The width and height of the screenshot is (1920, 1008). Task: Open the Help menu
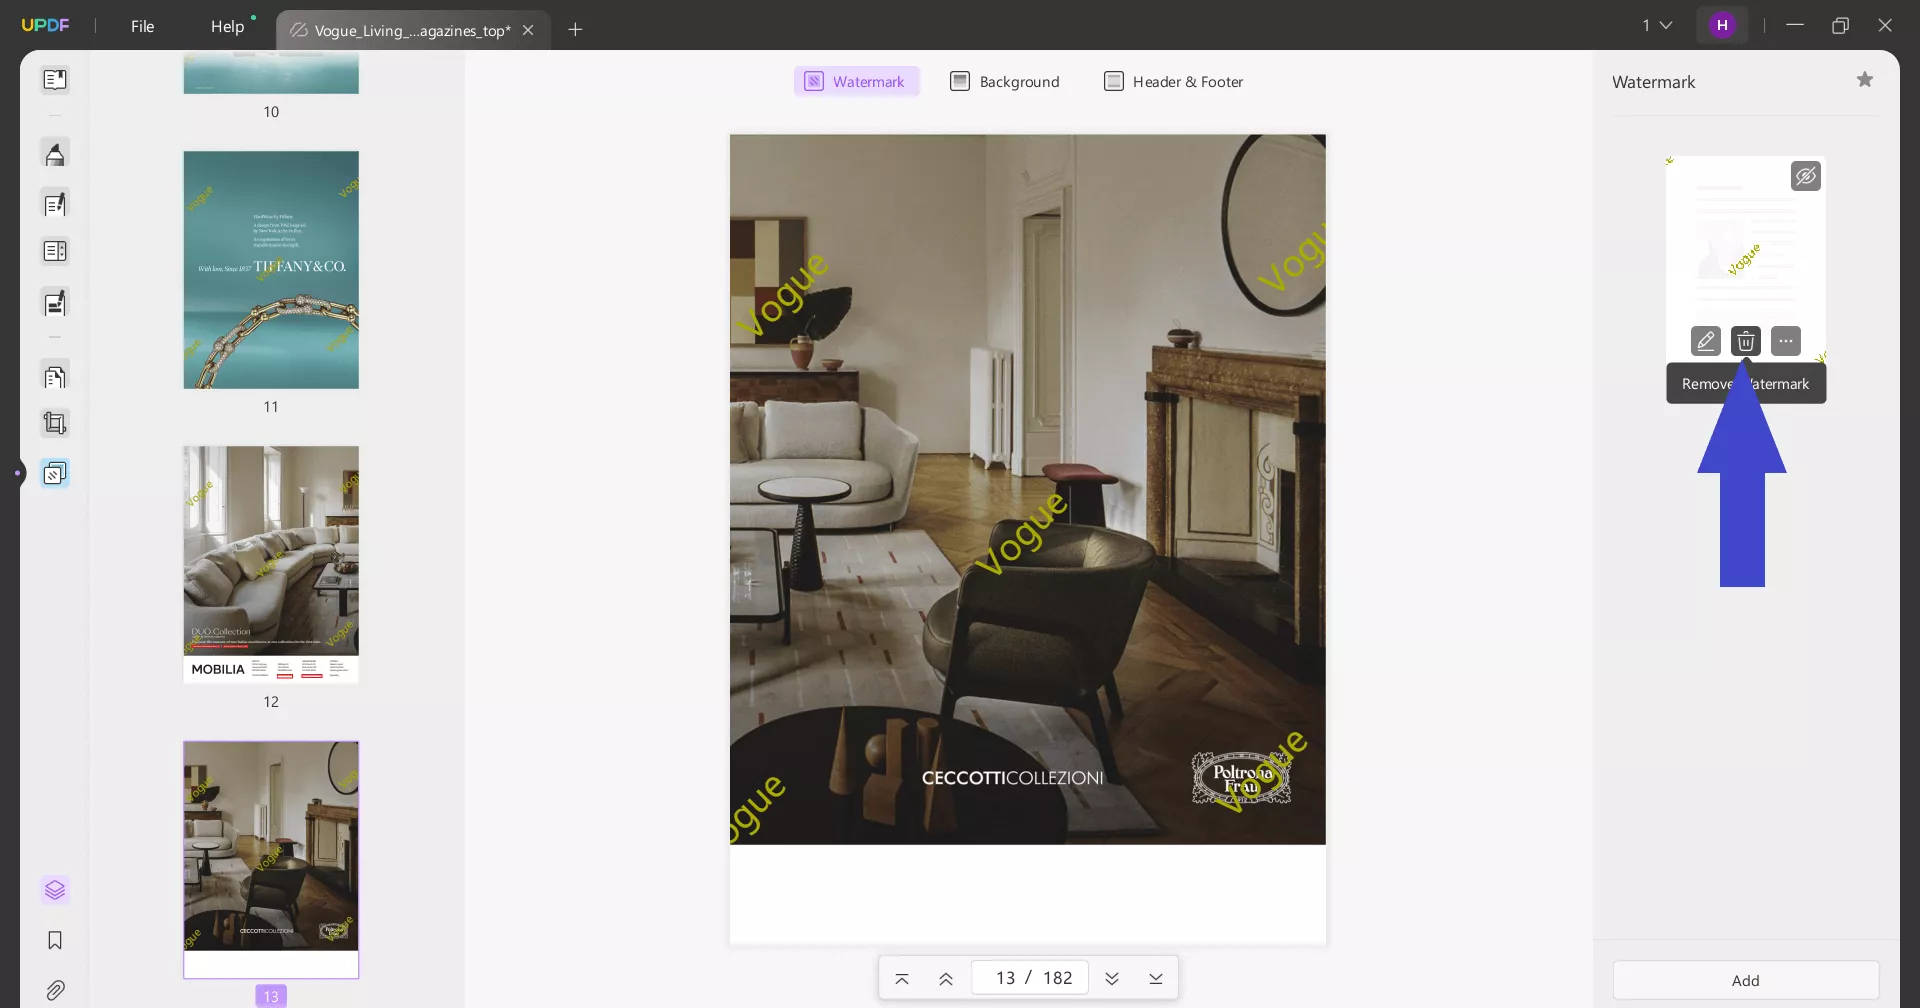(228, 26)
